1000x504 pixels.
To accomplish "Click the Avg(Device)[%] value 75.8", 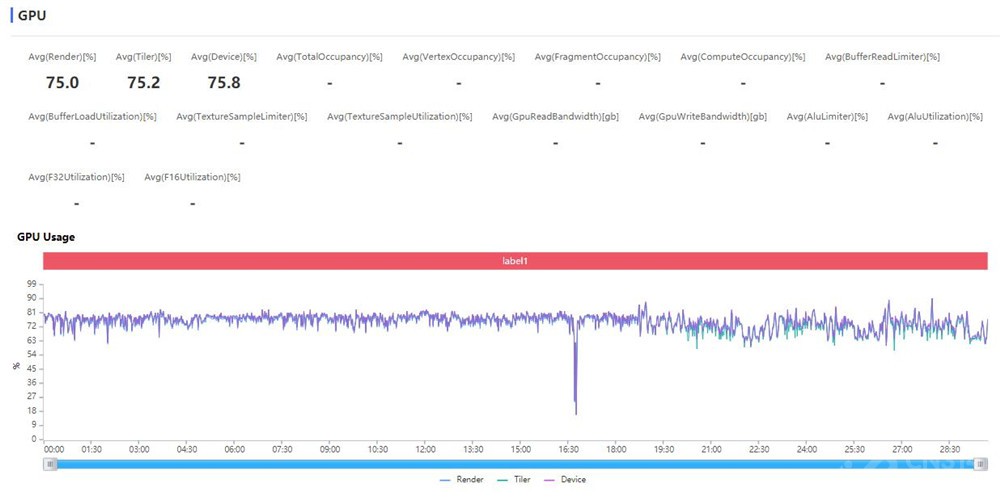I will (224, 82).
